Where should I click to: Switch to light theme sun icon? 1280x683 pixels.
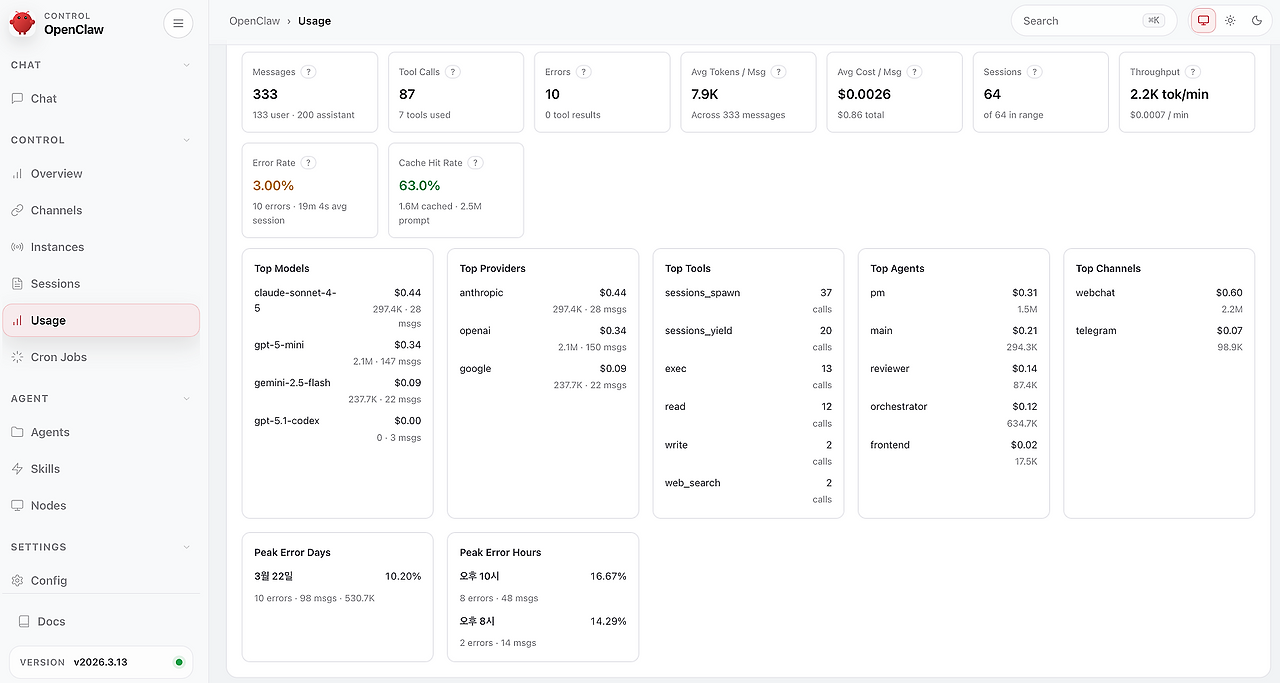(1230, 20)
